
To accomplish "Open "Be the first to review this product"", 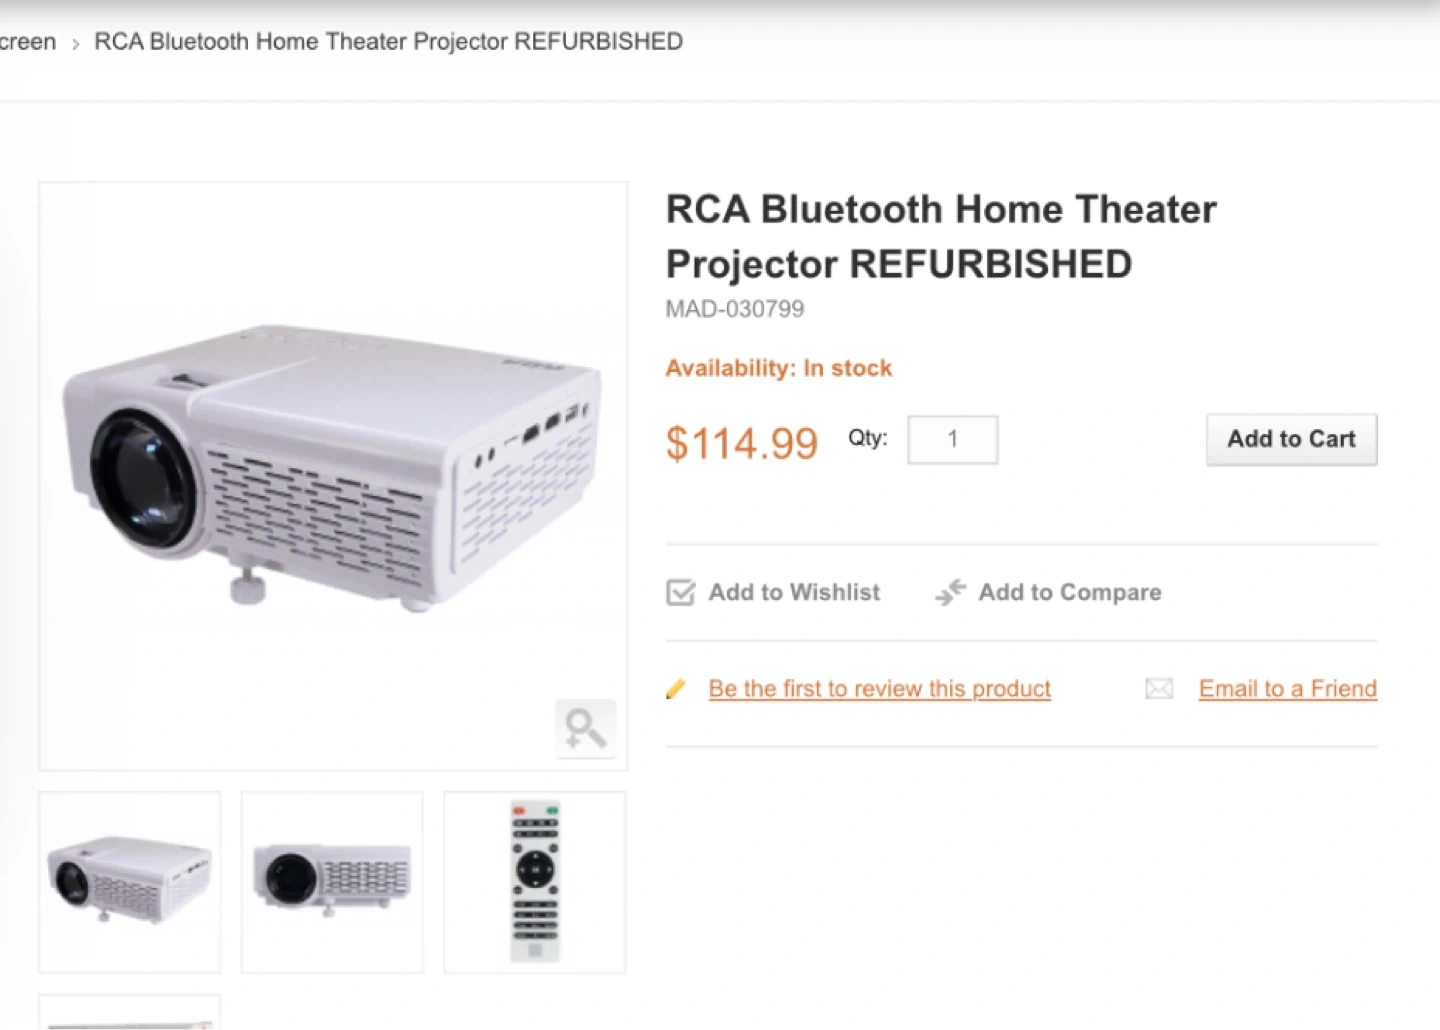I will pos(879,689).
